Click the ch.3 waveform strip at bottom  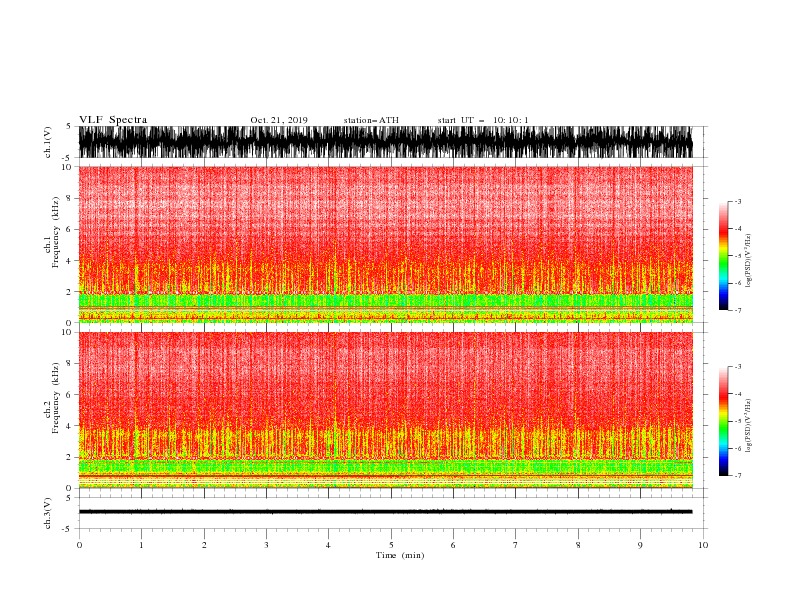[x=385, y=512]
